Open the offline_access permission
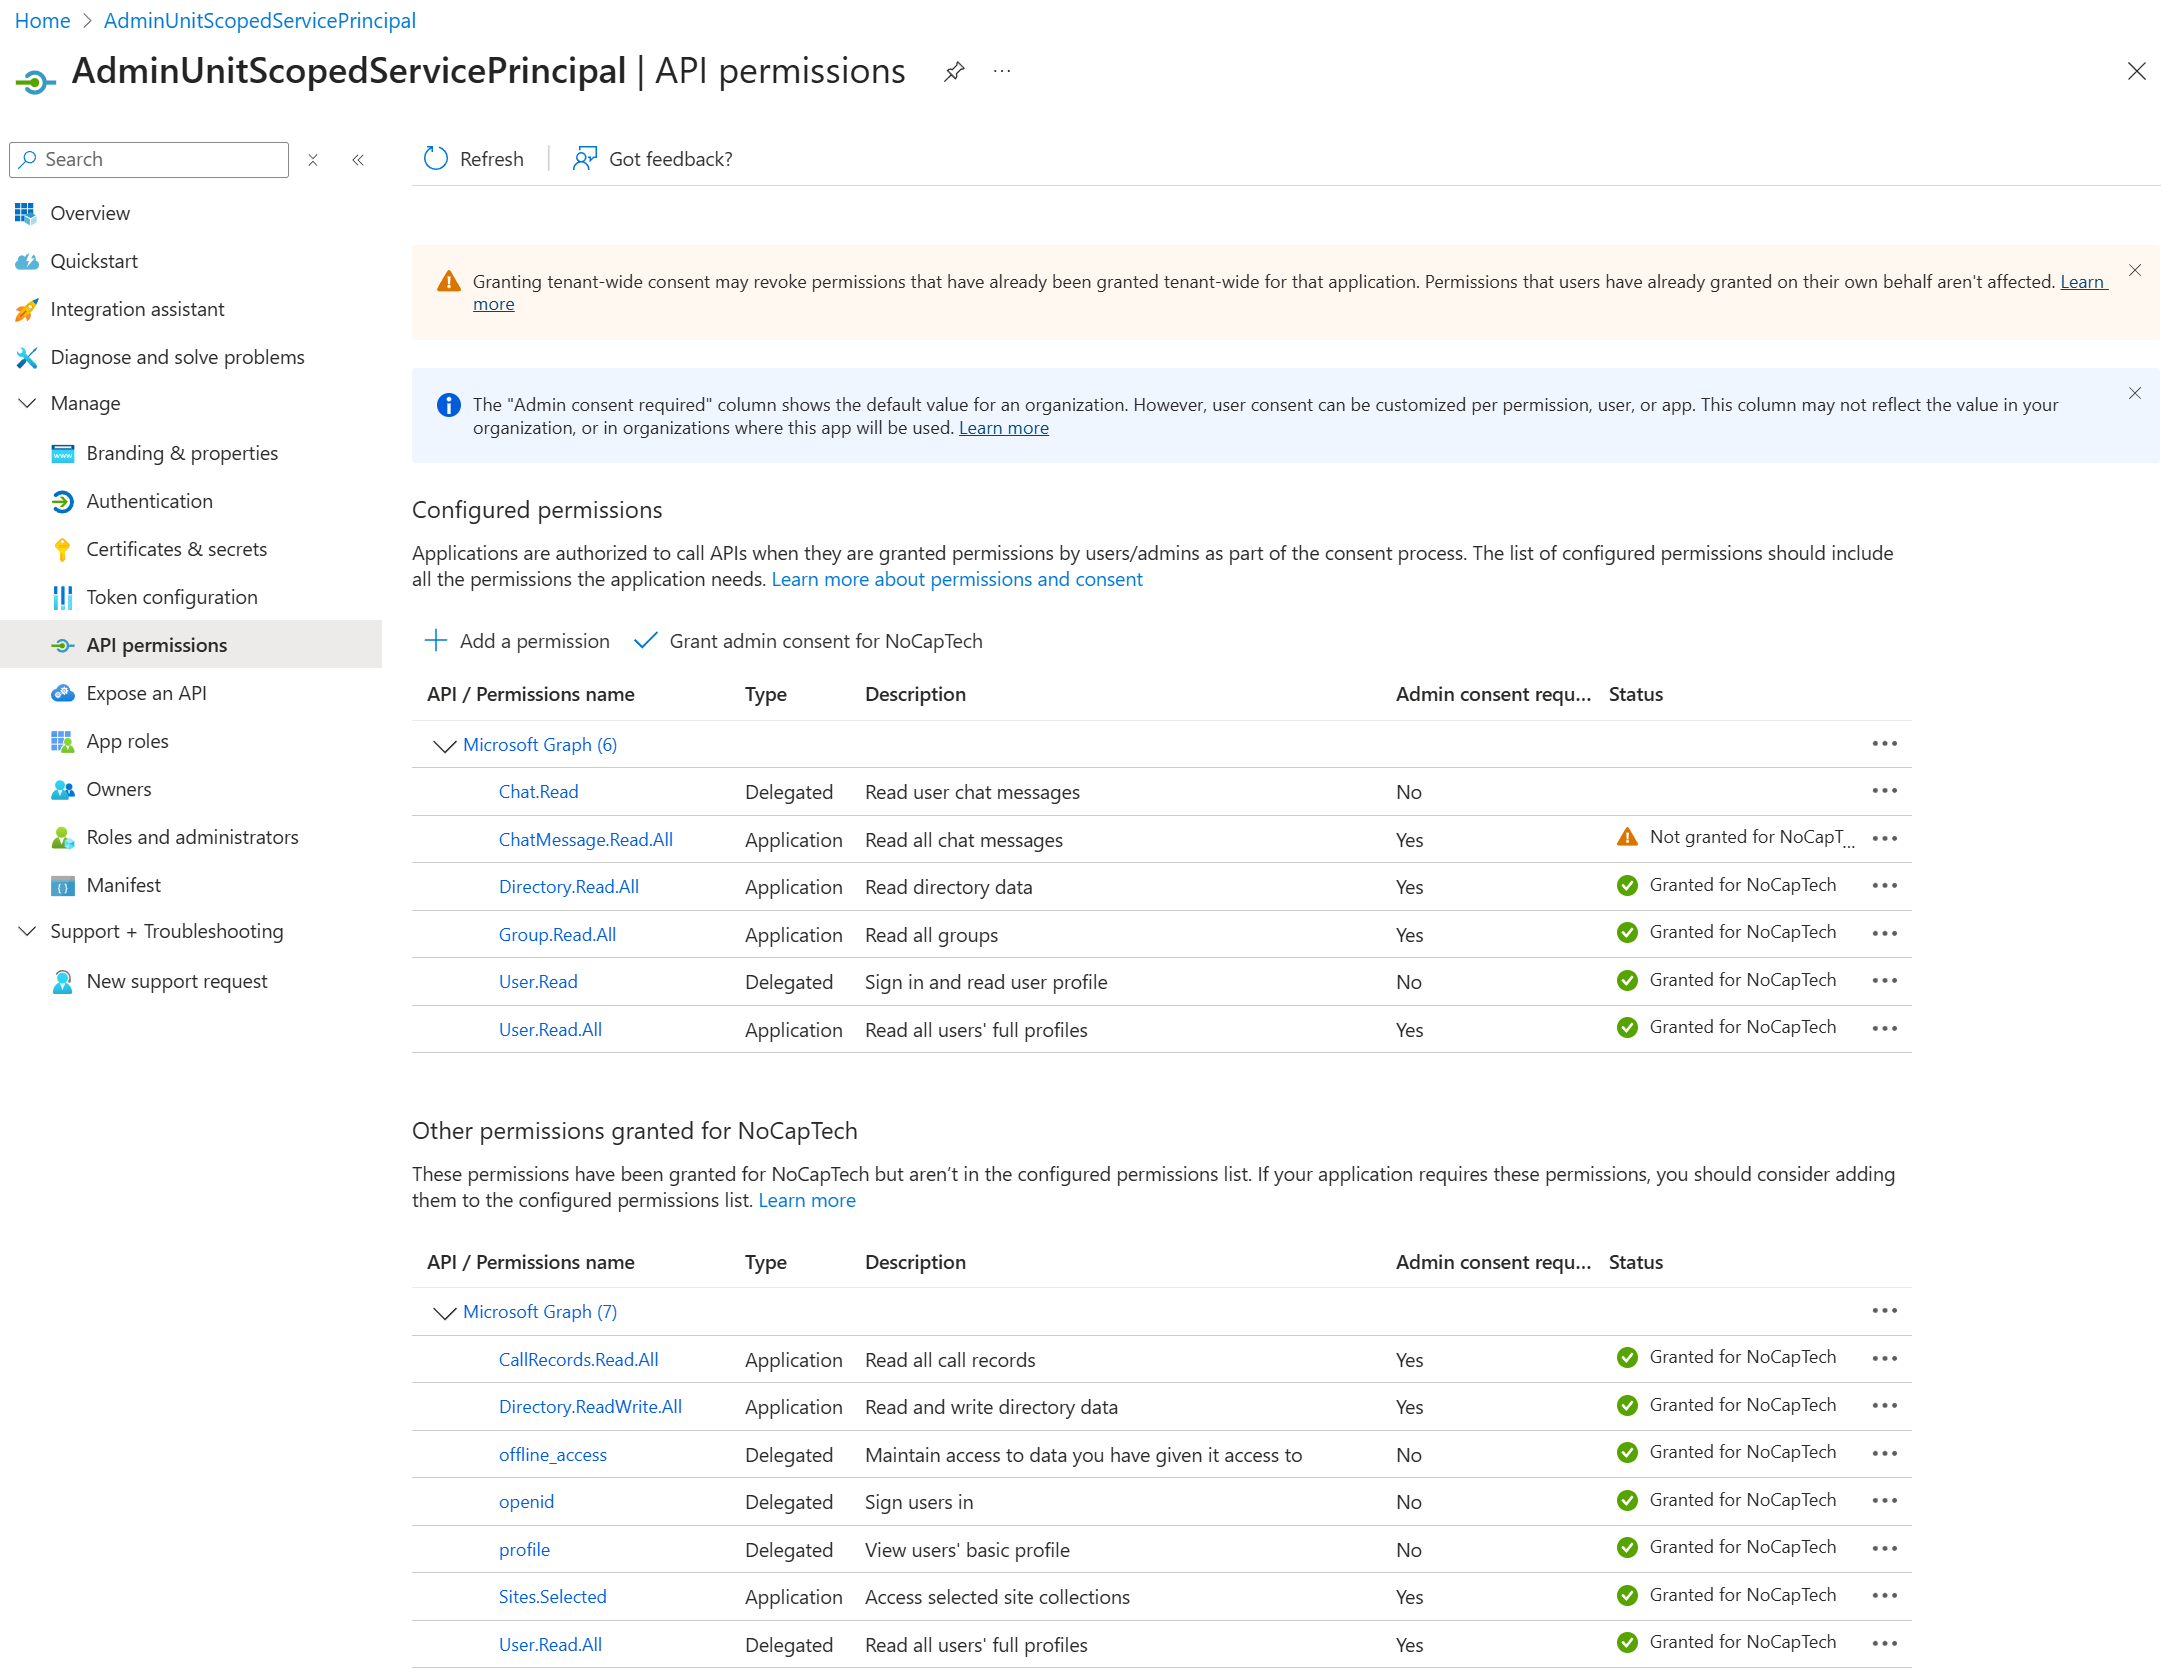This screenshot has width=2168, height=1673. [x=552, y=1455]
